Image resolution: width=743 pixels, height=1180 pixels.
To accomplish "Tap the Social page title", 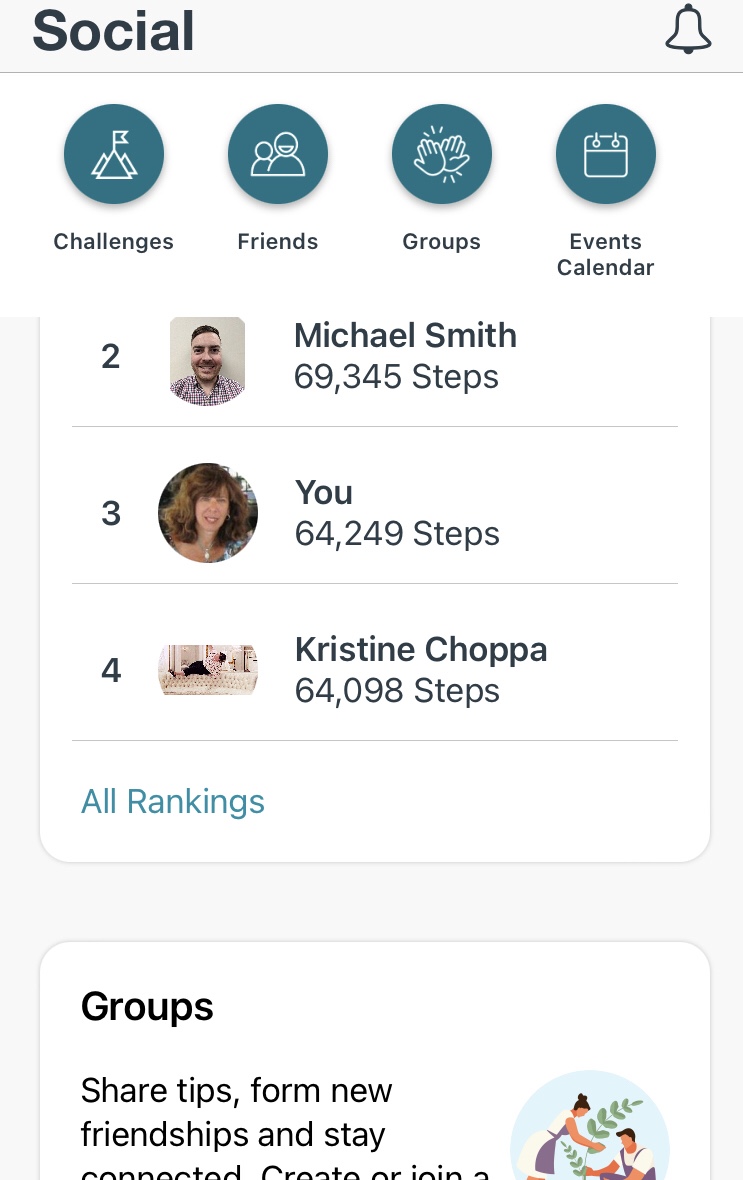I will pos(114,32).
